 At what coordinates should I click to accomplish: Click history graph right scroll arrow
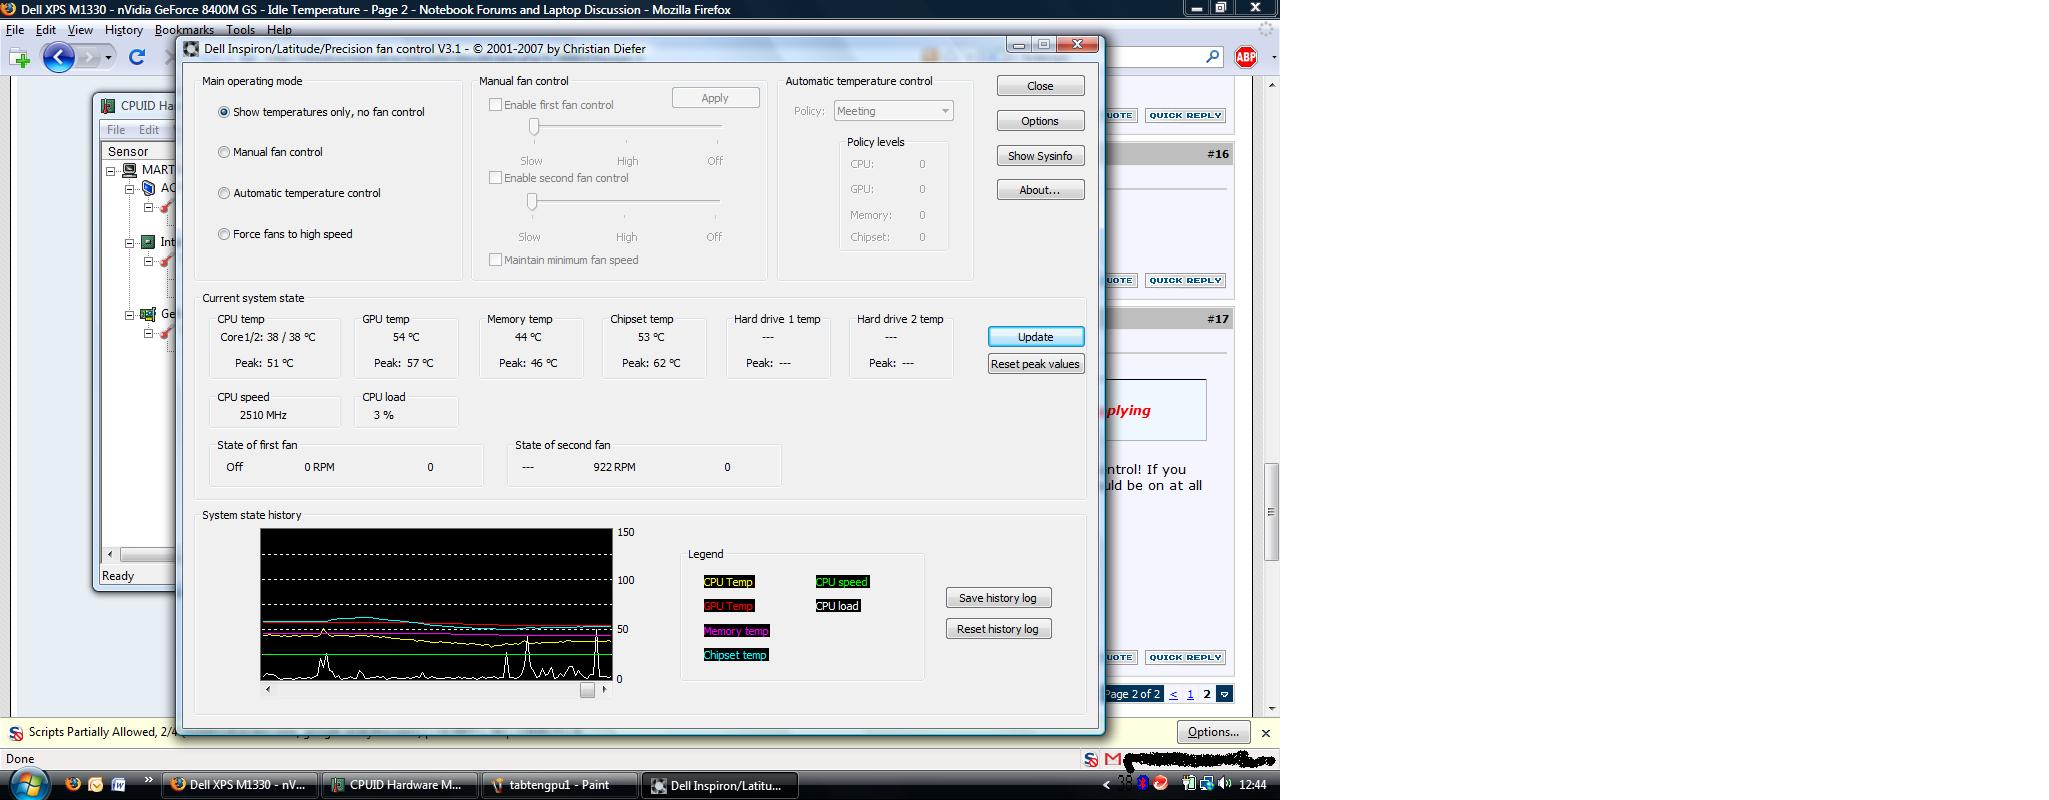click(x=604, y=690)
